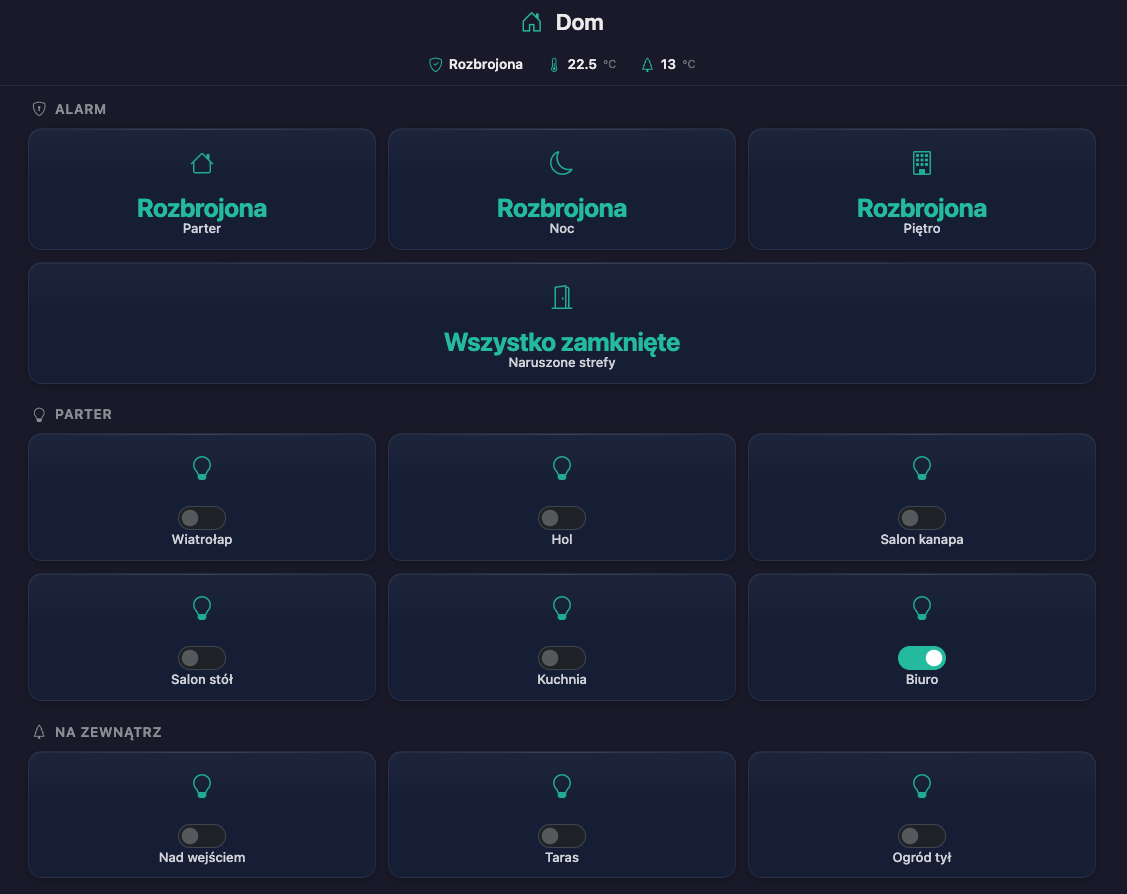Toggle the Taras outdoor light

561,836
